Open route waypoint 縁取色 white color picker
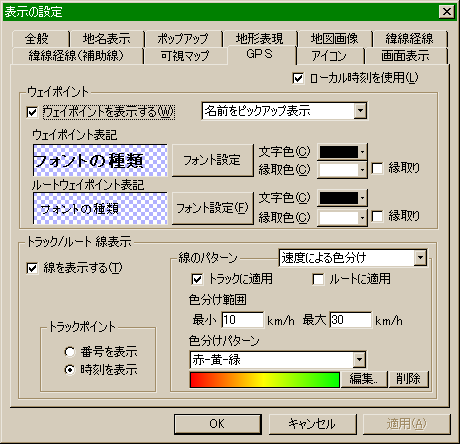The height and width of the screenshot is (444, 460). [x=342, y=218]
